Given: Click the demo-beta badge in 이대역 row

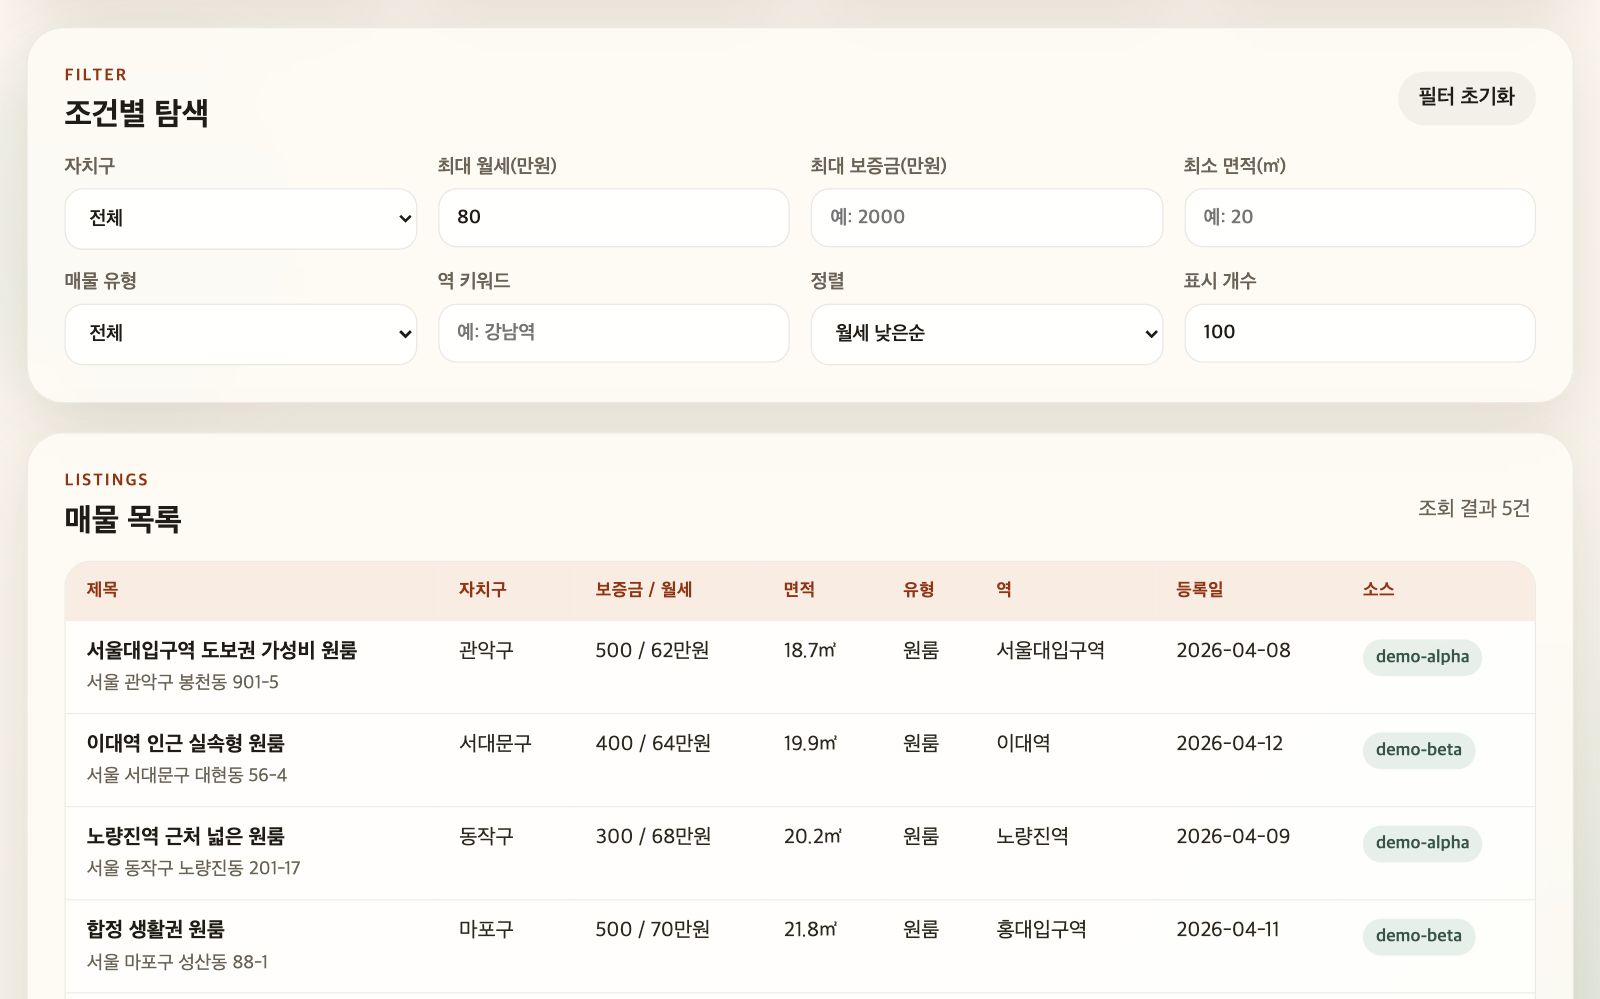Looking at the screenshot, I should click(1418, 750).
